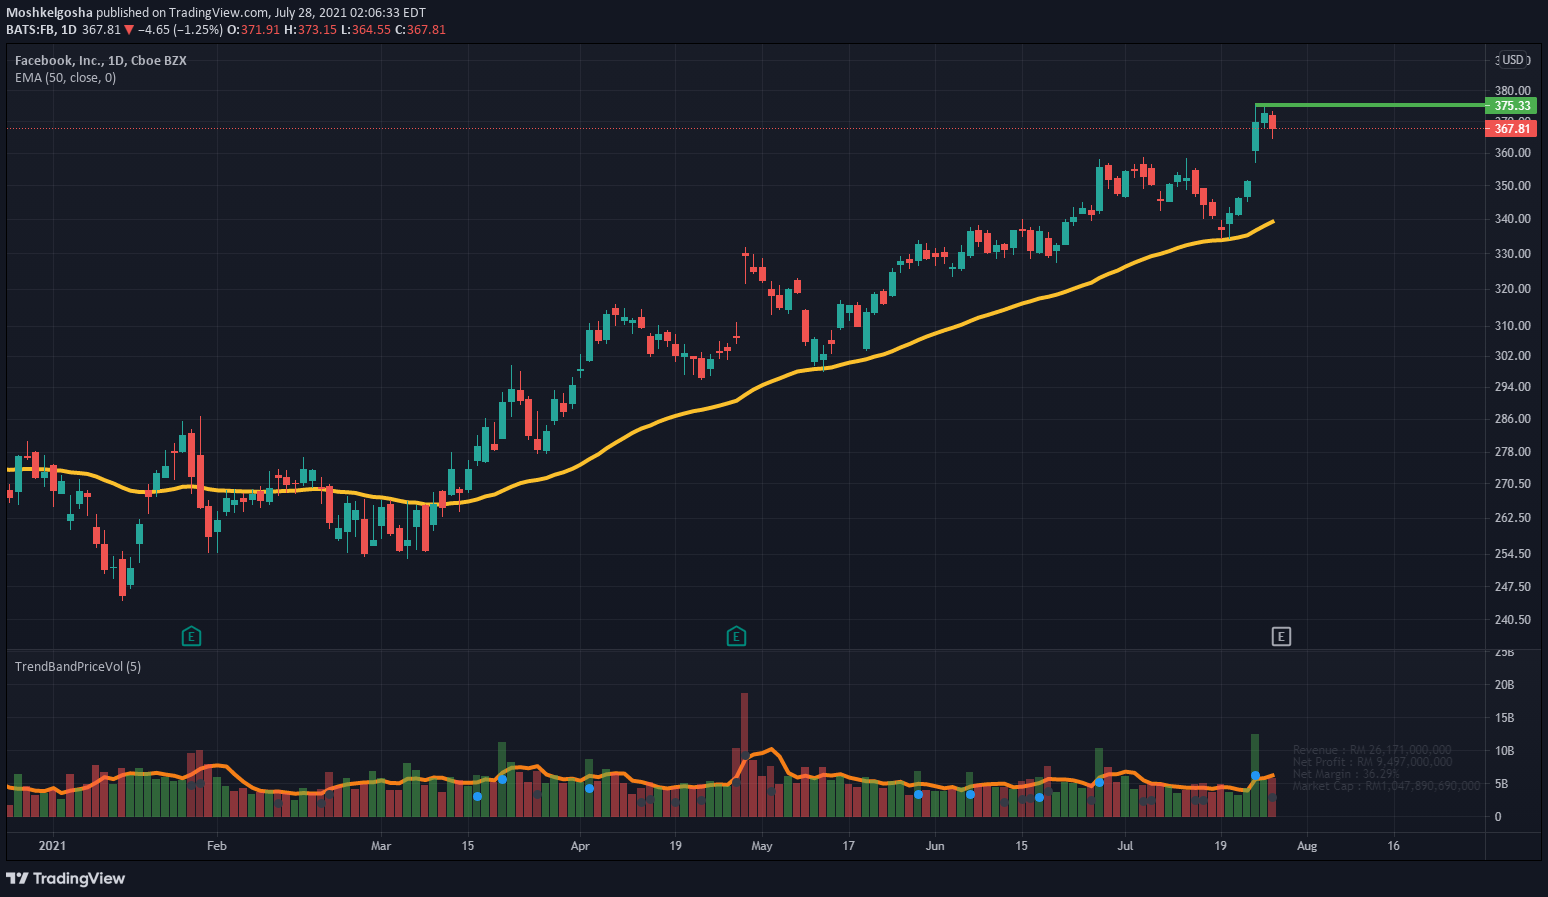Click the Feb date axis label
1548x897 pixels.
[x=216, y=846]
